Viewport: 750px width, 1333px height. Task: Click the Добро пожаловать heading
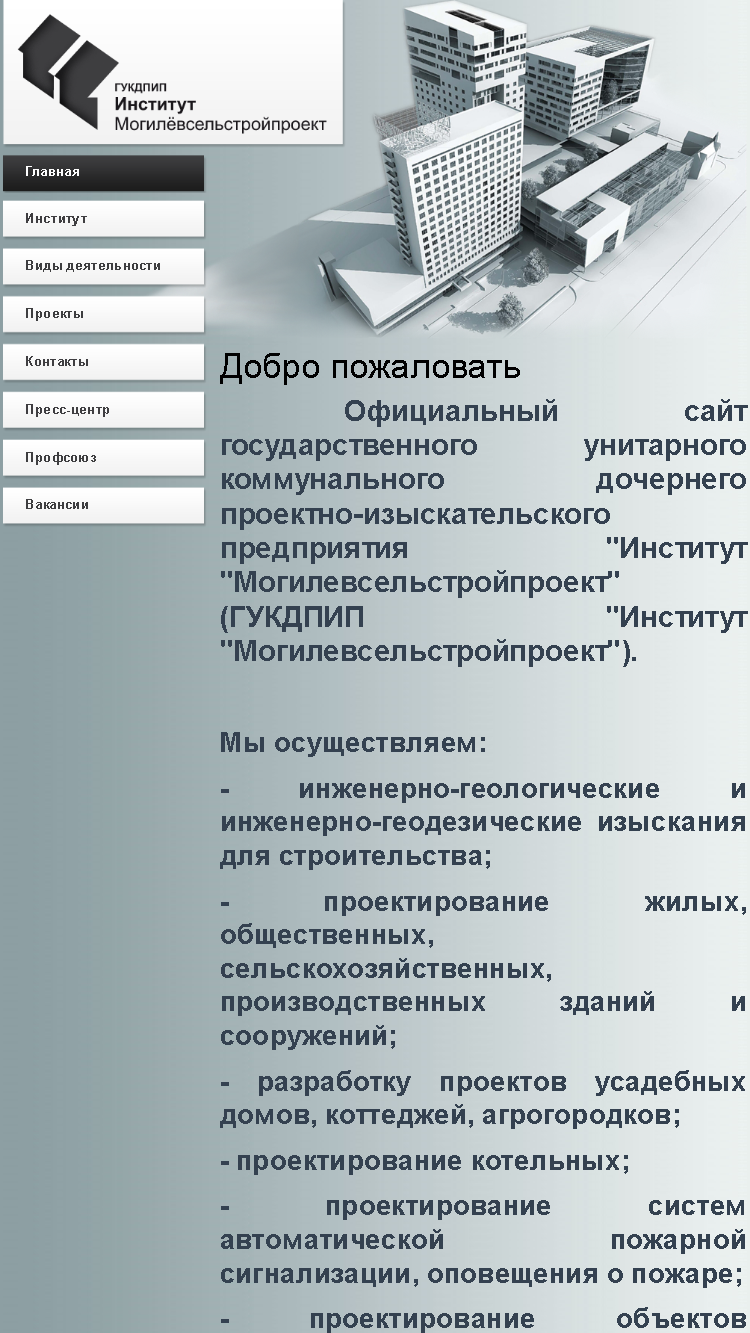tap(370, 367)
